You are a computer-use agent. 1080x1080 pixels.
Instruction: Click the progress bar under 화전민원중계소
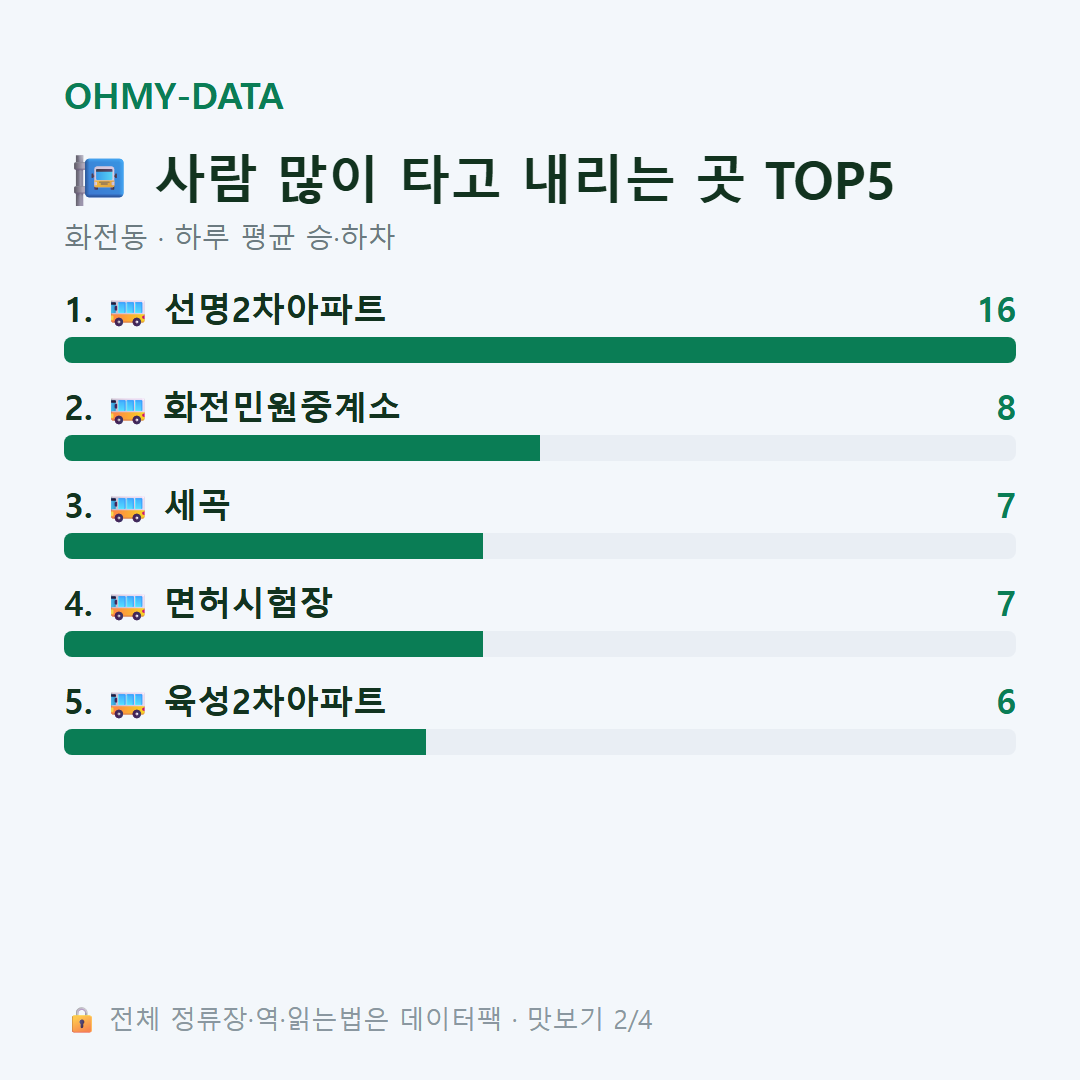[540, 448]
